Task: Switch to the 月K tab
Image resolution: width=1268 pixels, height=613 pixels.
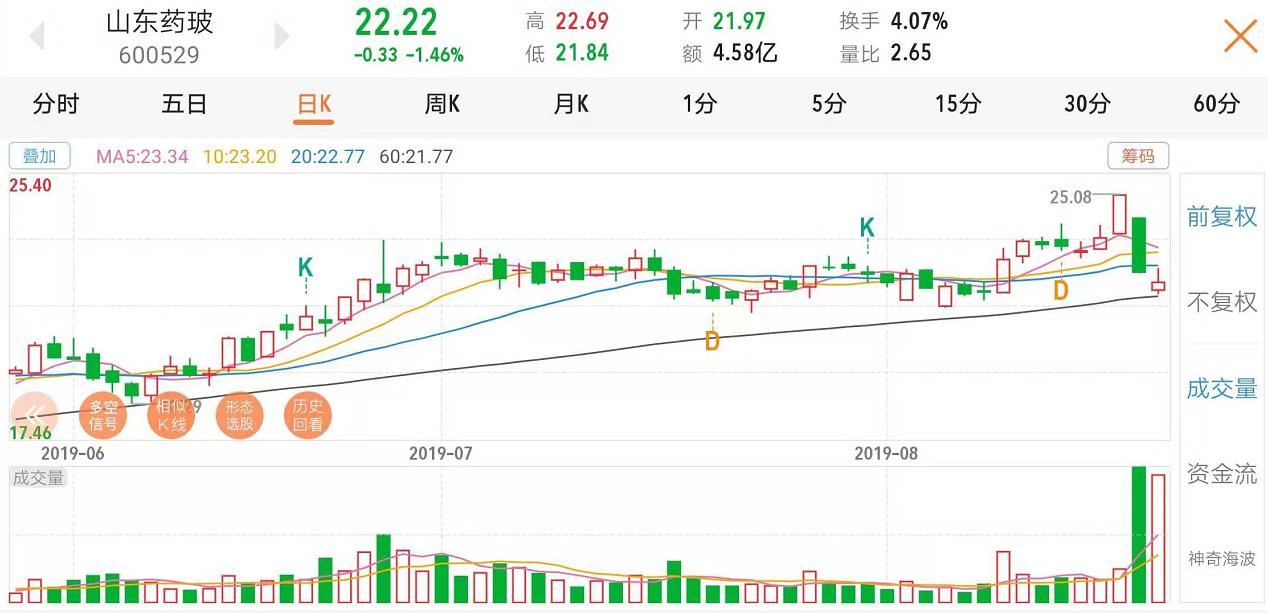Action: click(x=571, y=103)
